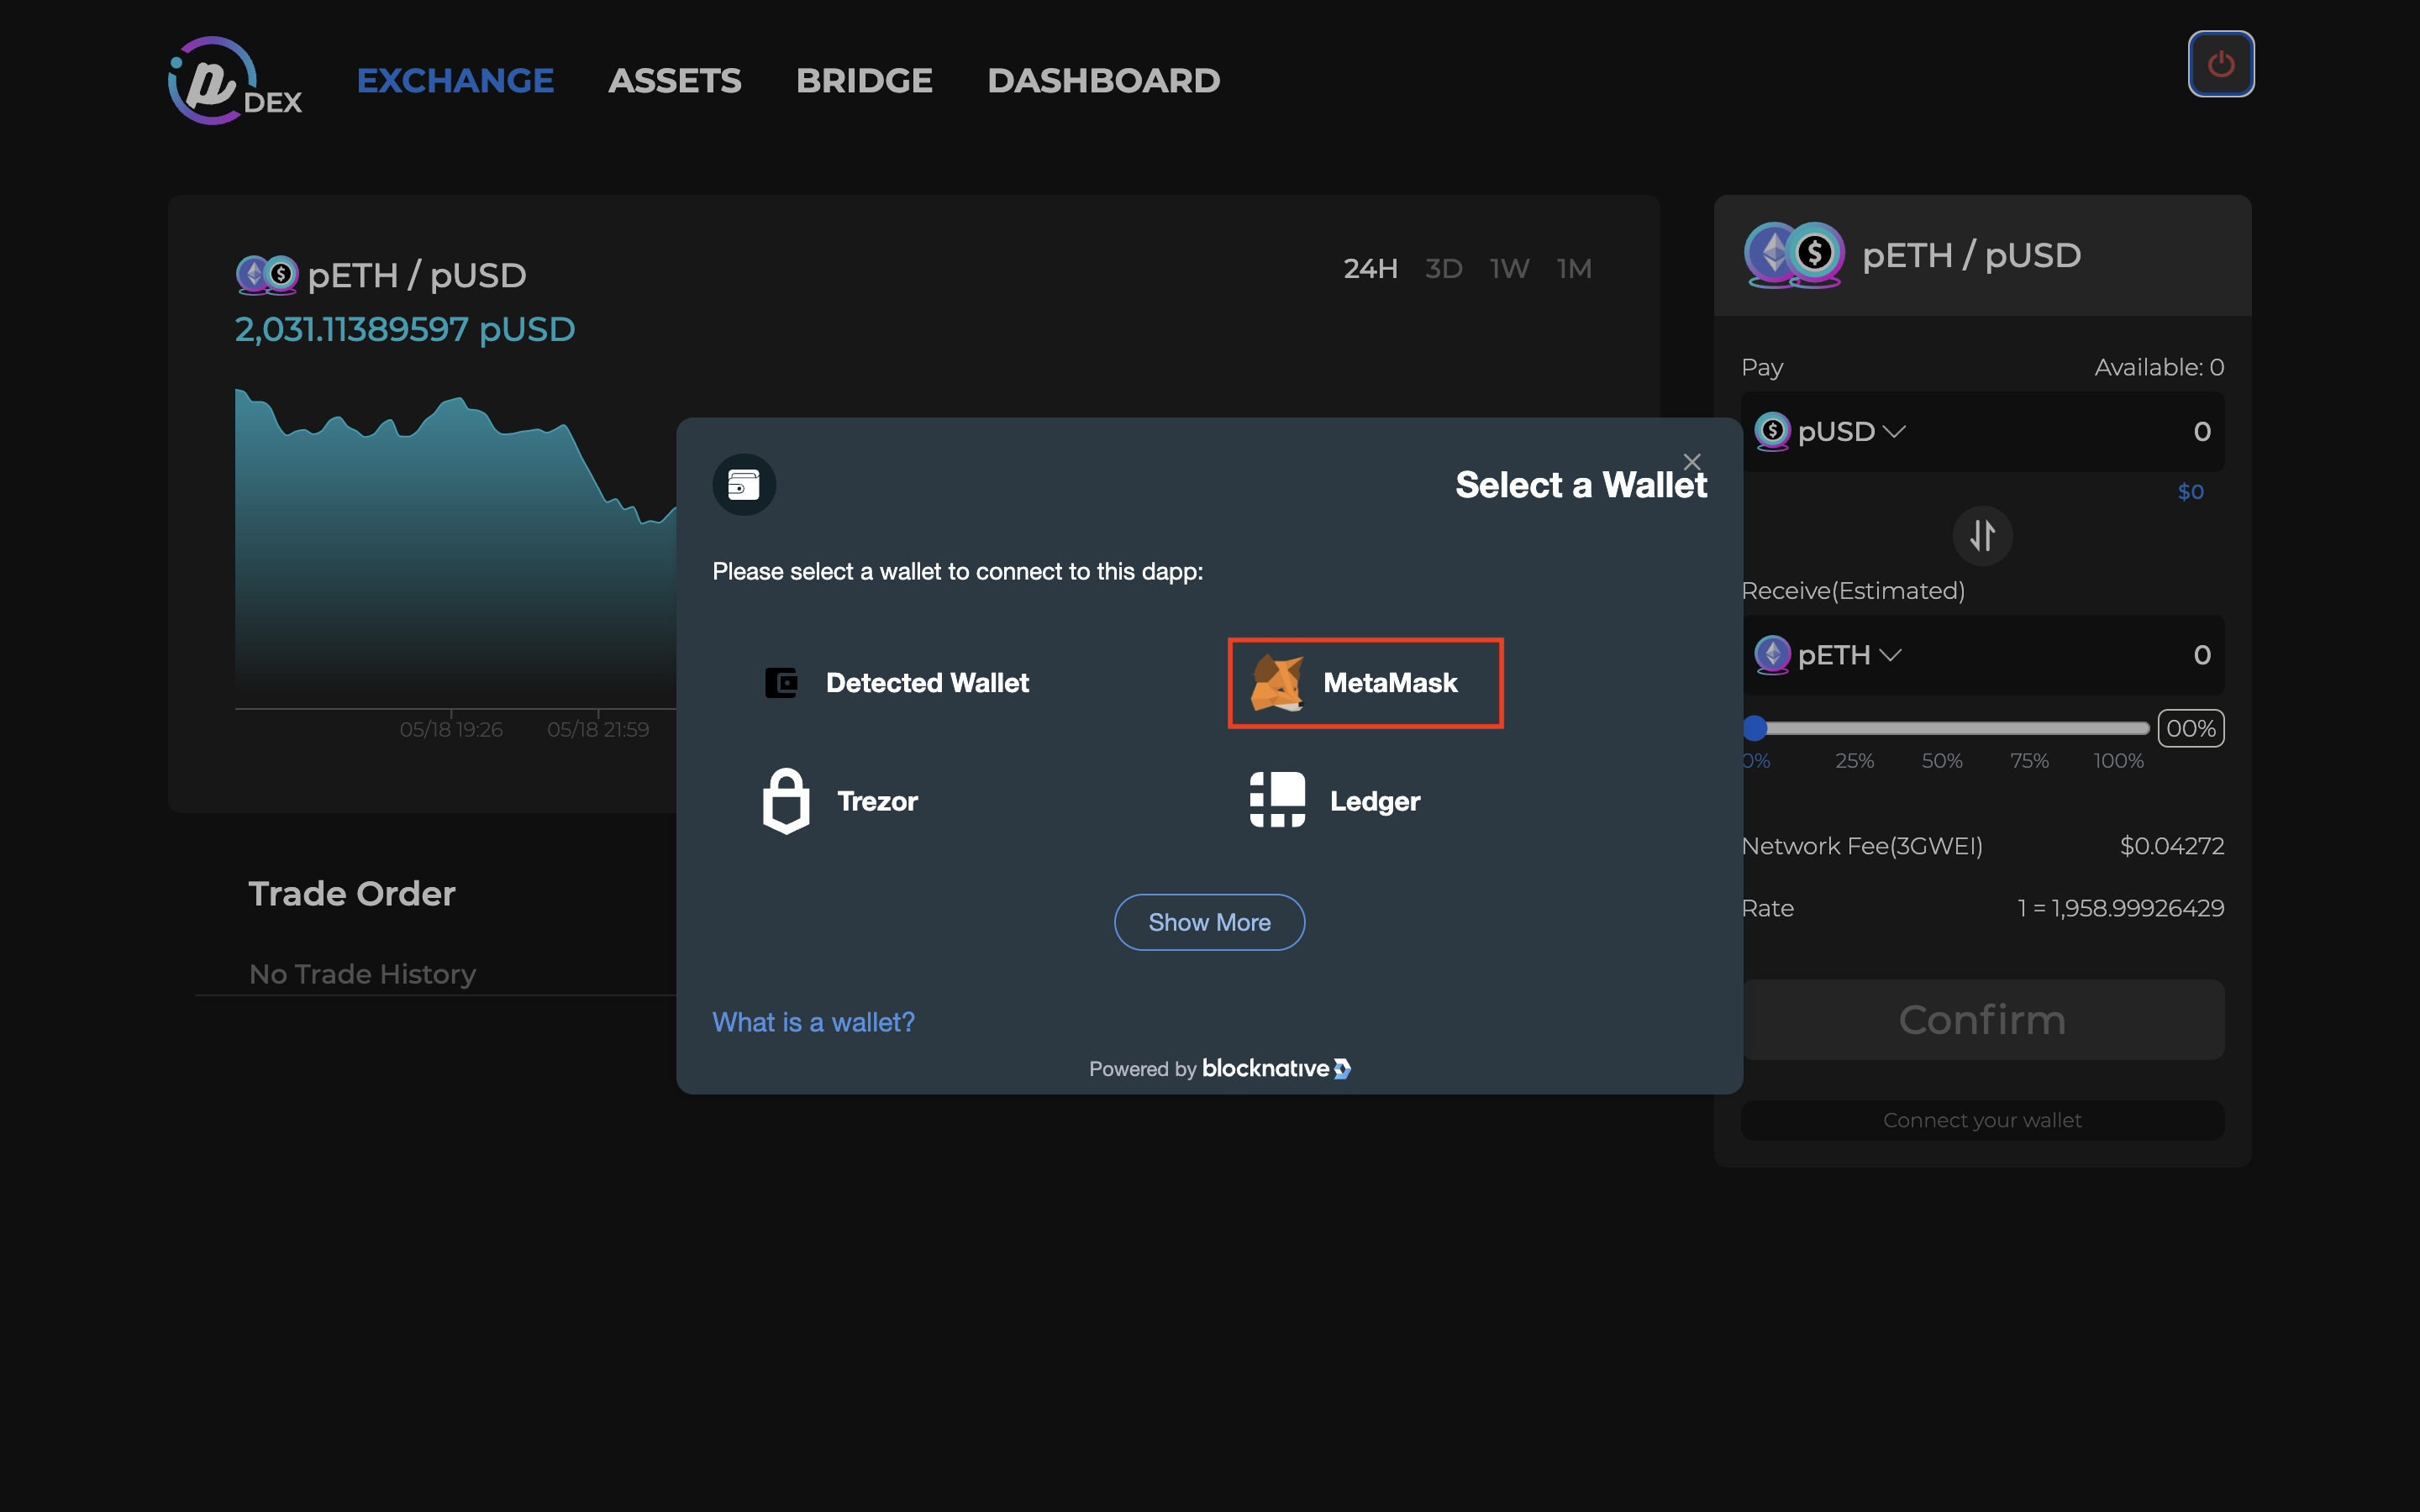
Task: Open the pUSD pay token dropdown
Action: (1830, 431)
